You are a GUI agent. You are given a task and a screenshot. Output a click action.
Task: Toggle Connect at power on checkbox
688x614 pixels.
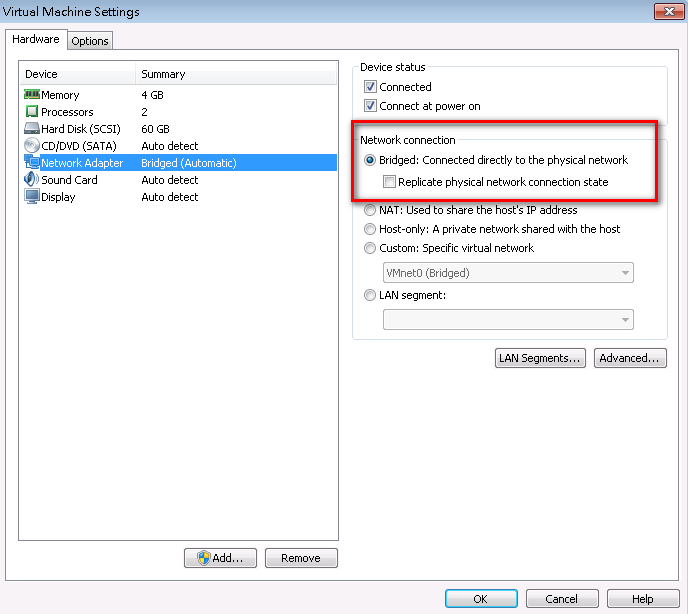(370, 106)
